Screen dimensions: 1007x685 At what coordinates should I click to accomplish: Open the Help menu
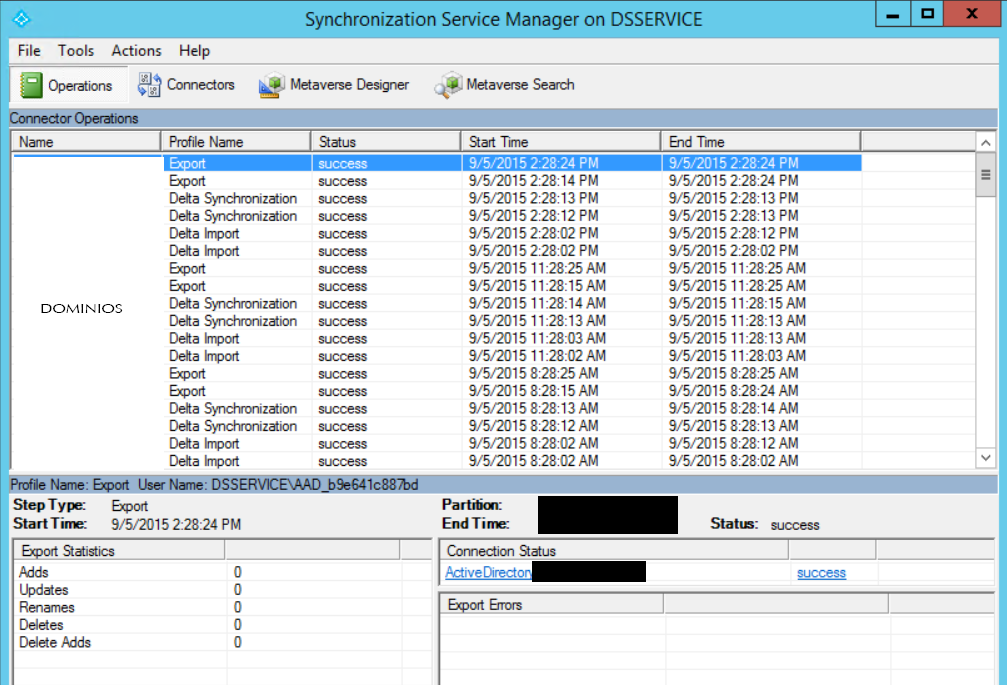(194, 50)
